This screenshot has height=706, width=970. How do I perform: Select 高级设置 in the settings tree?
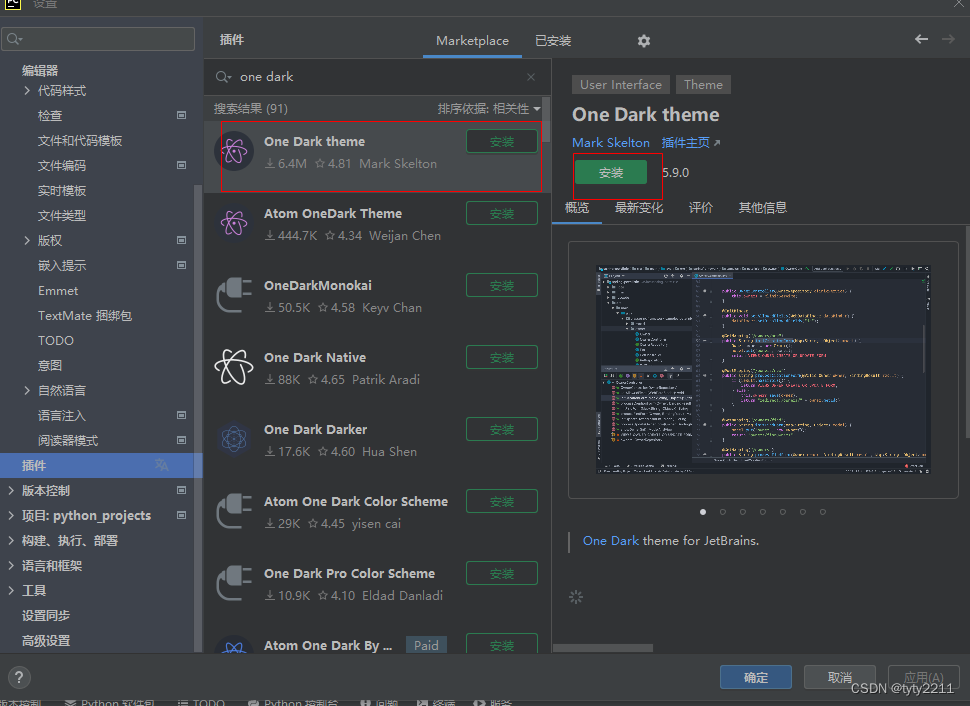(x=46, y=640)
